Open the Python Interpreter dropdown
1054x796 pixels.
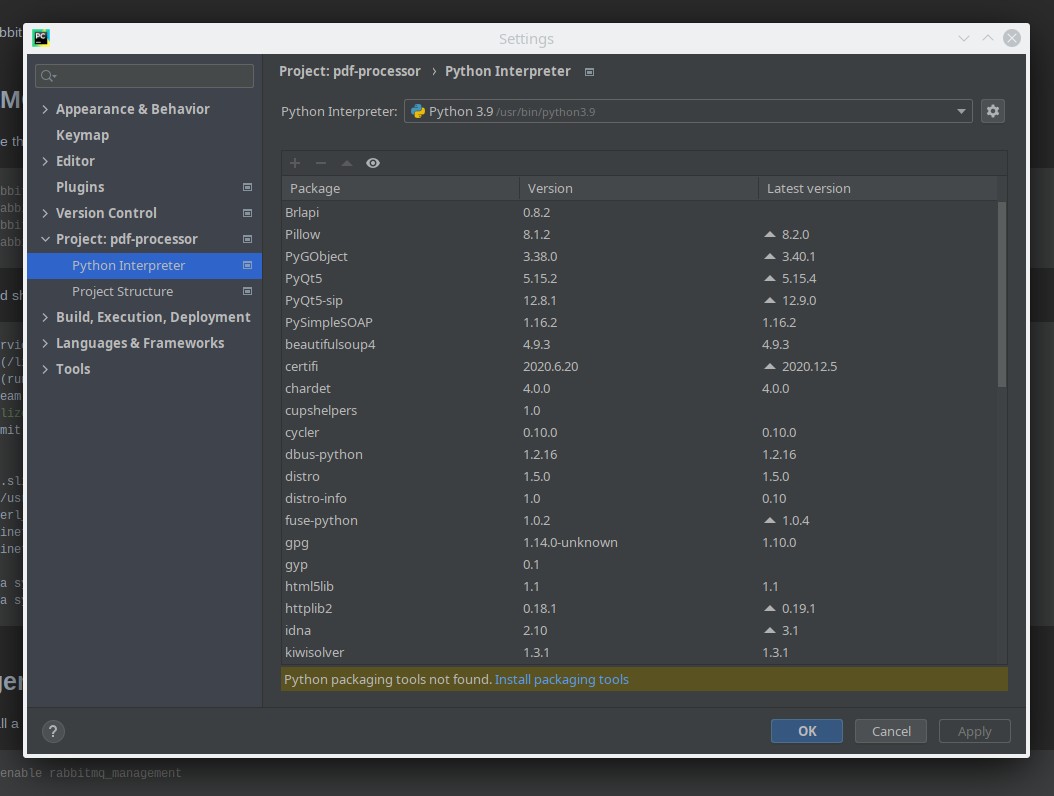(688, 111)
